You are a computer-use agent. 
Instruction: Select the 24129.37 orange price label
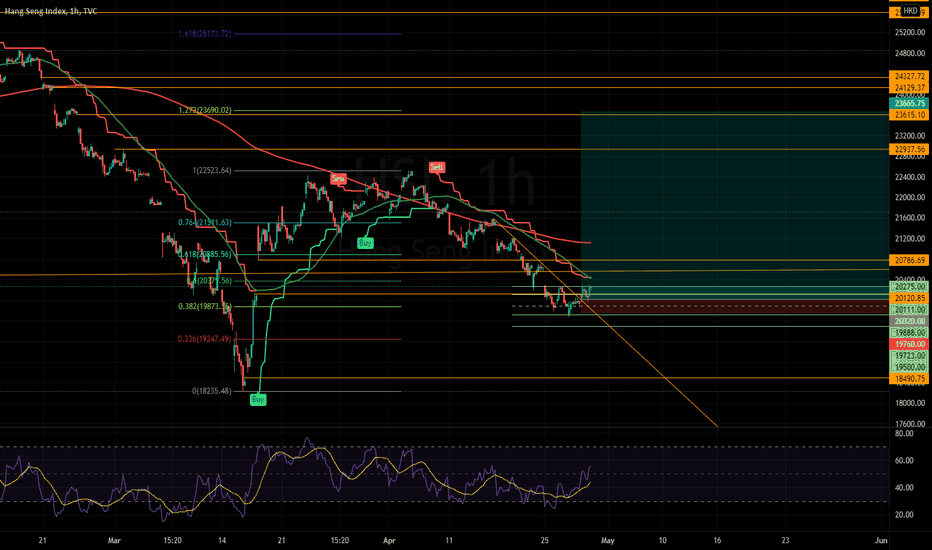909,87
